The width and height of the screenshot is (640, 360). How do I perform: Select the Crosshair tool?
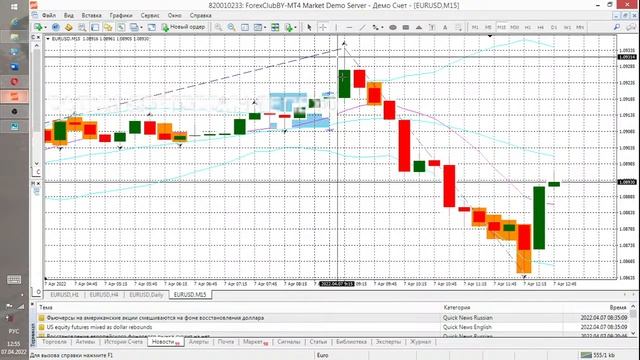(323, 27)
